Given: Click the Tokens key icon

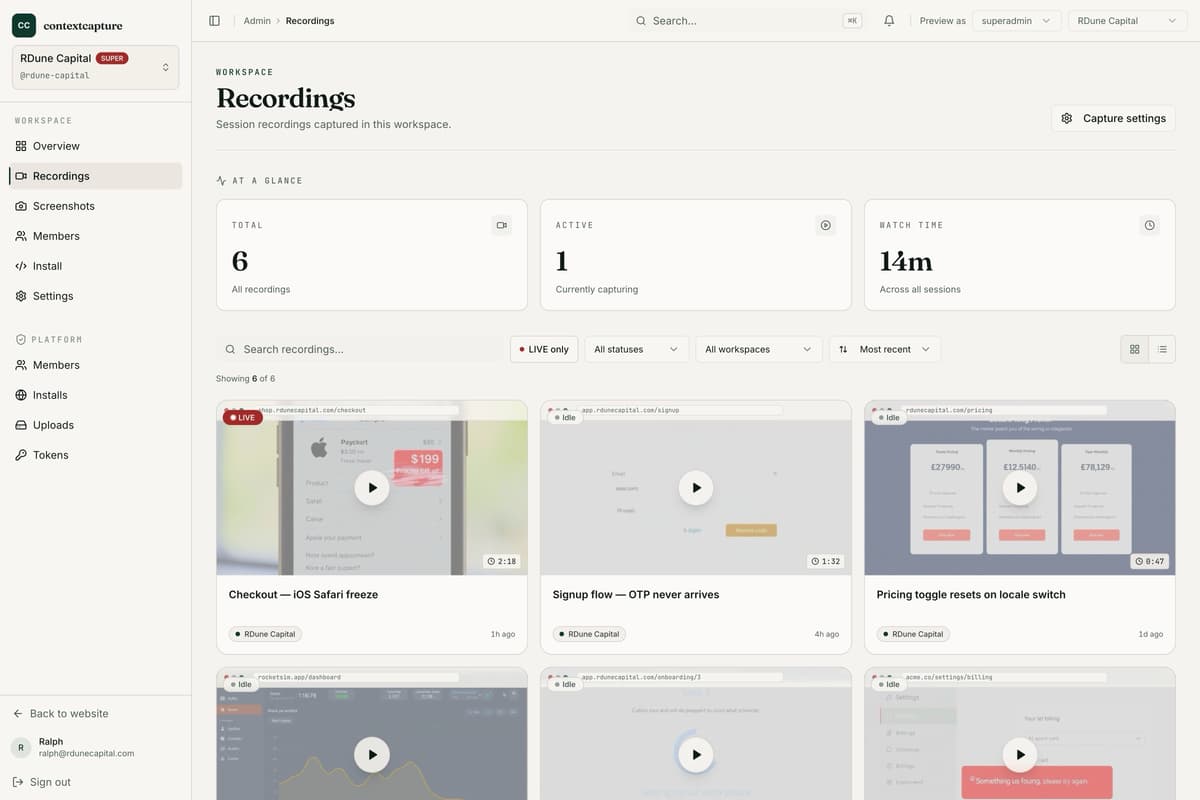Looking at the screenshot, I should tap(21, 455).
